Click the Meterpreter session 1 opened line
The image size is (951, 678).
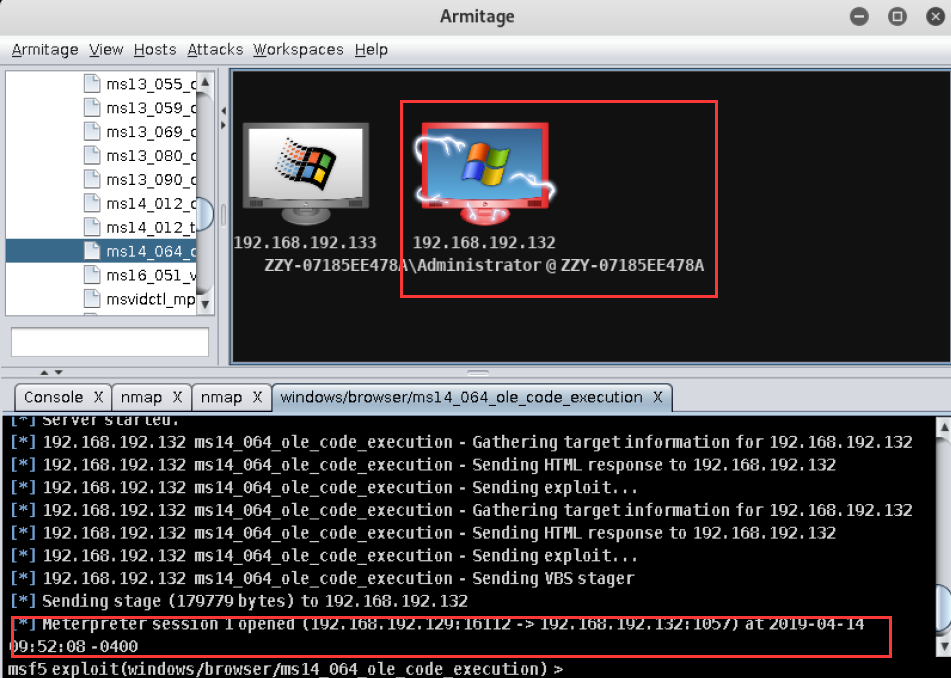[x=437, y=635]
